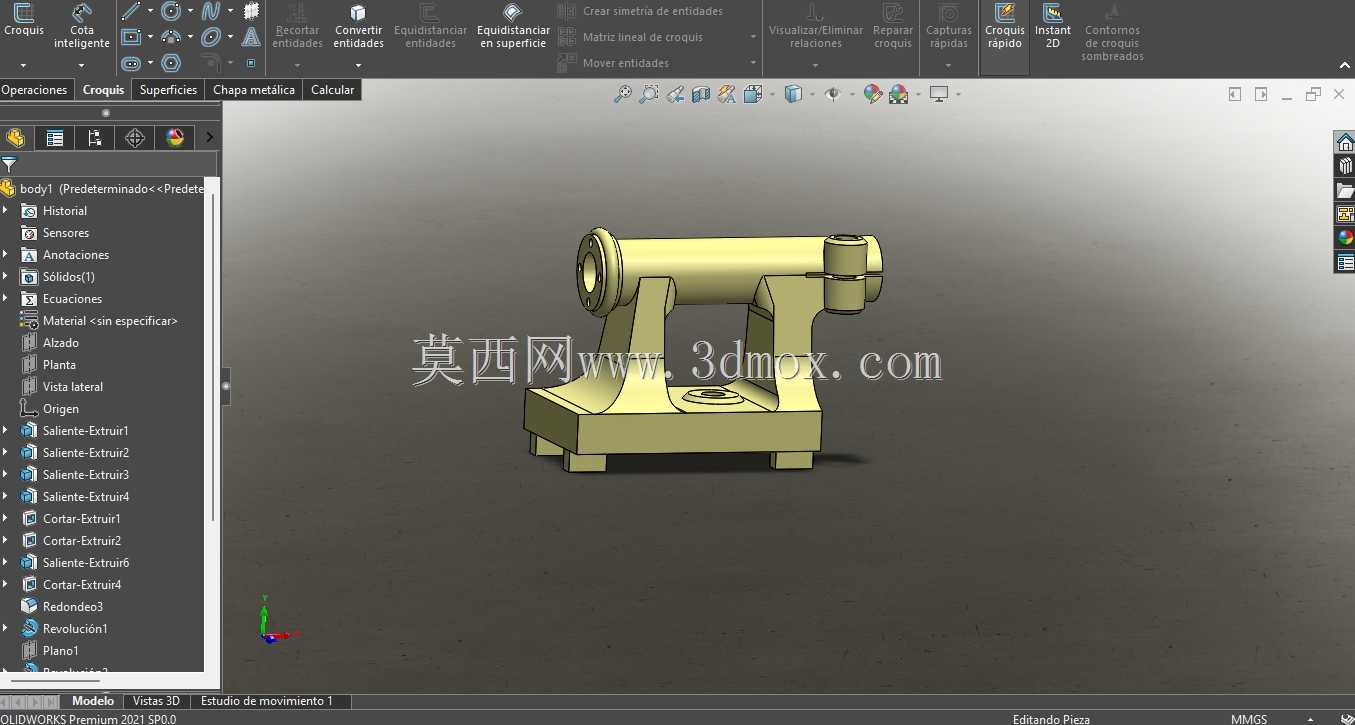
Task: Switch to the Calcular tab
Action: 333,90
